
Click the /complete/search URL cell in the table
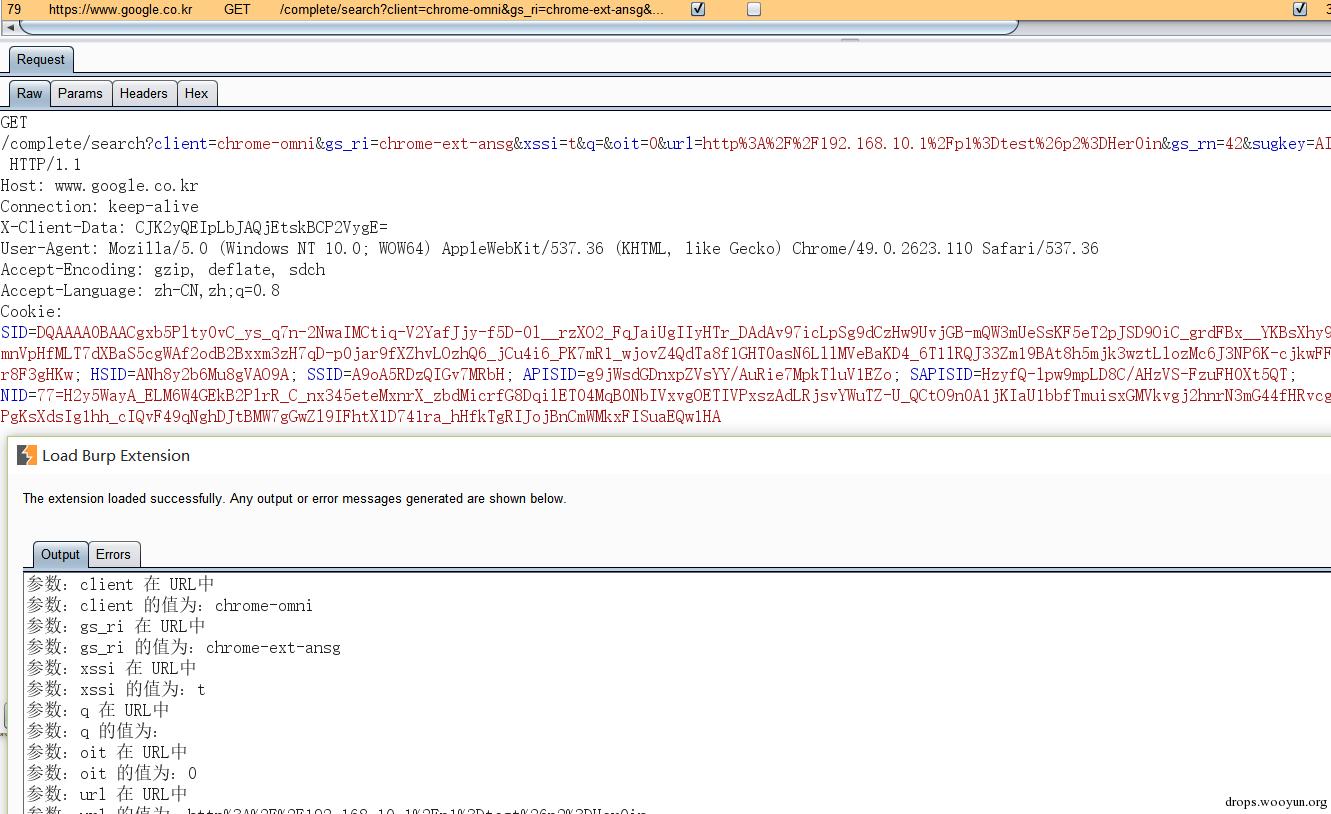pyautogui.click(x=470, y=9)
